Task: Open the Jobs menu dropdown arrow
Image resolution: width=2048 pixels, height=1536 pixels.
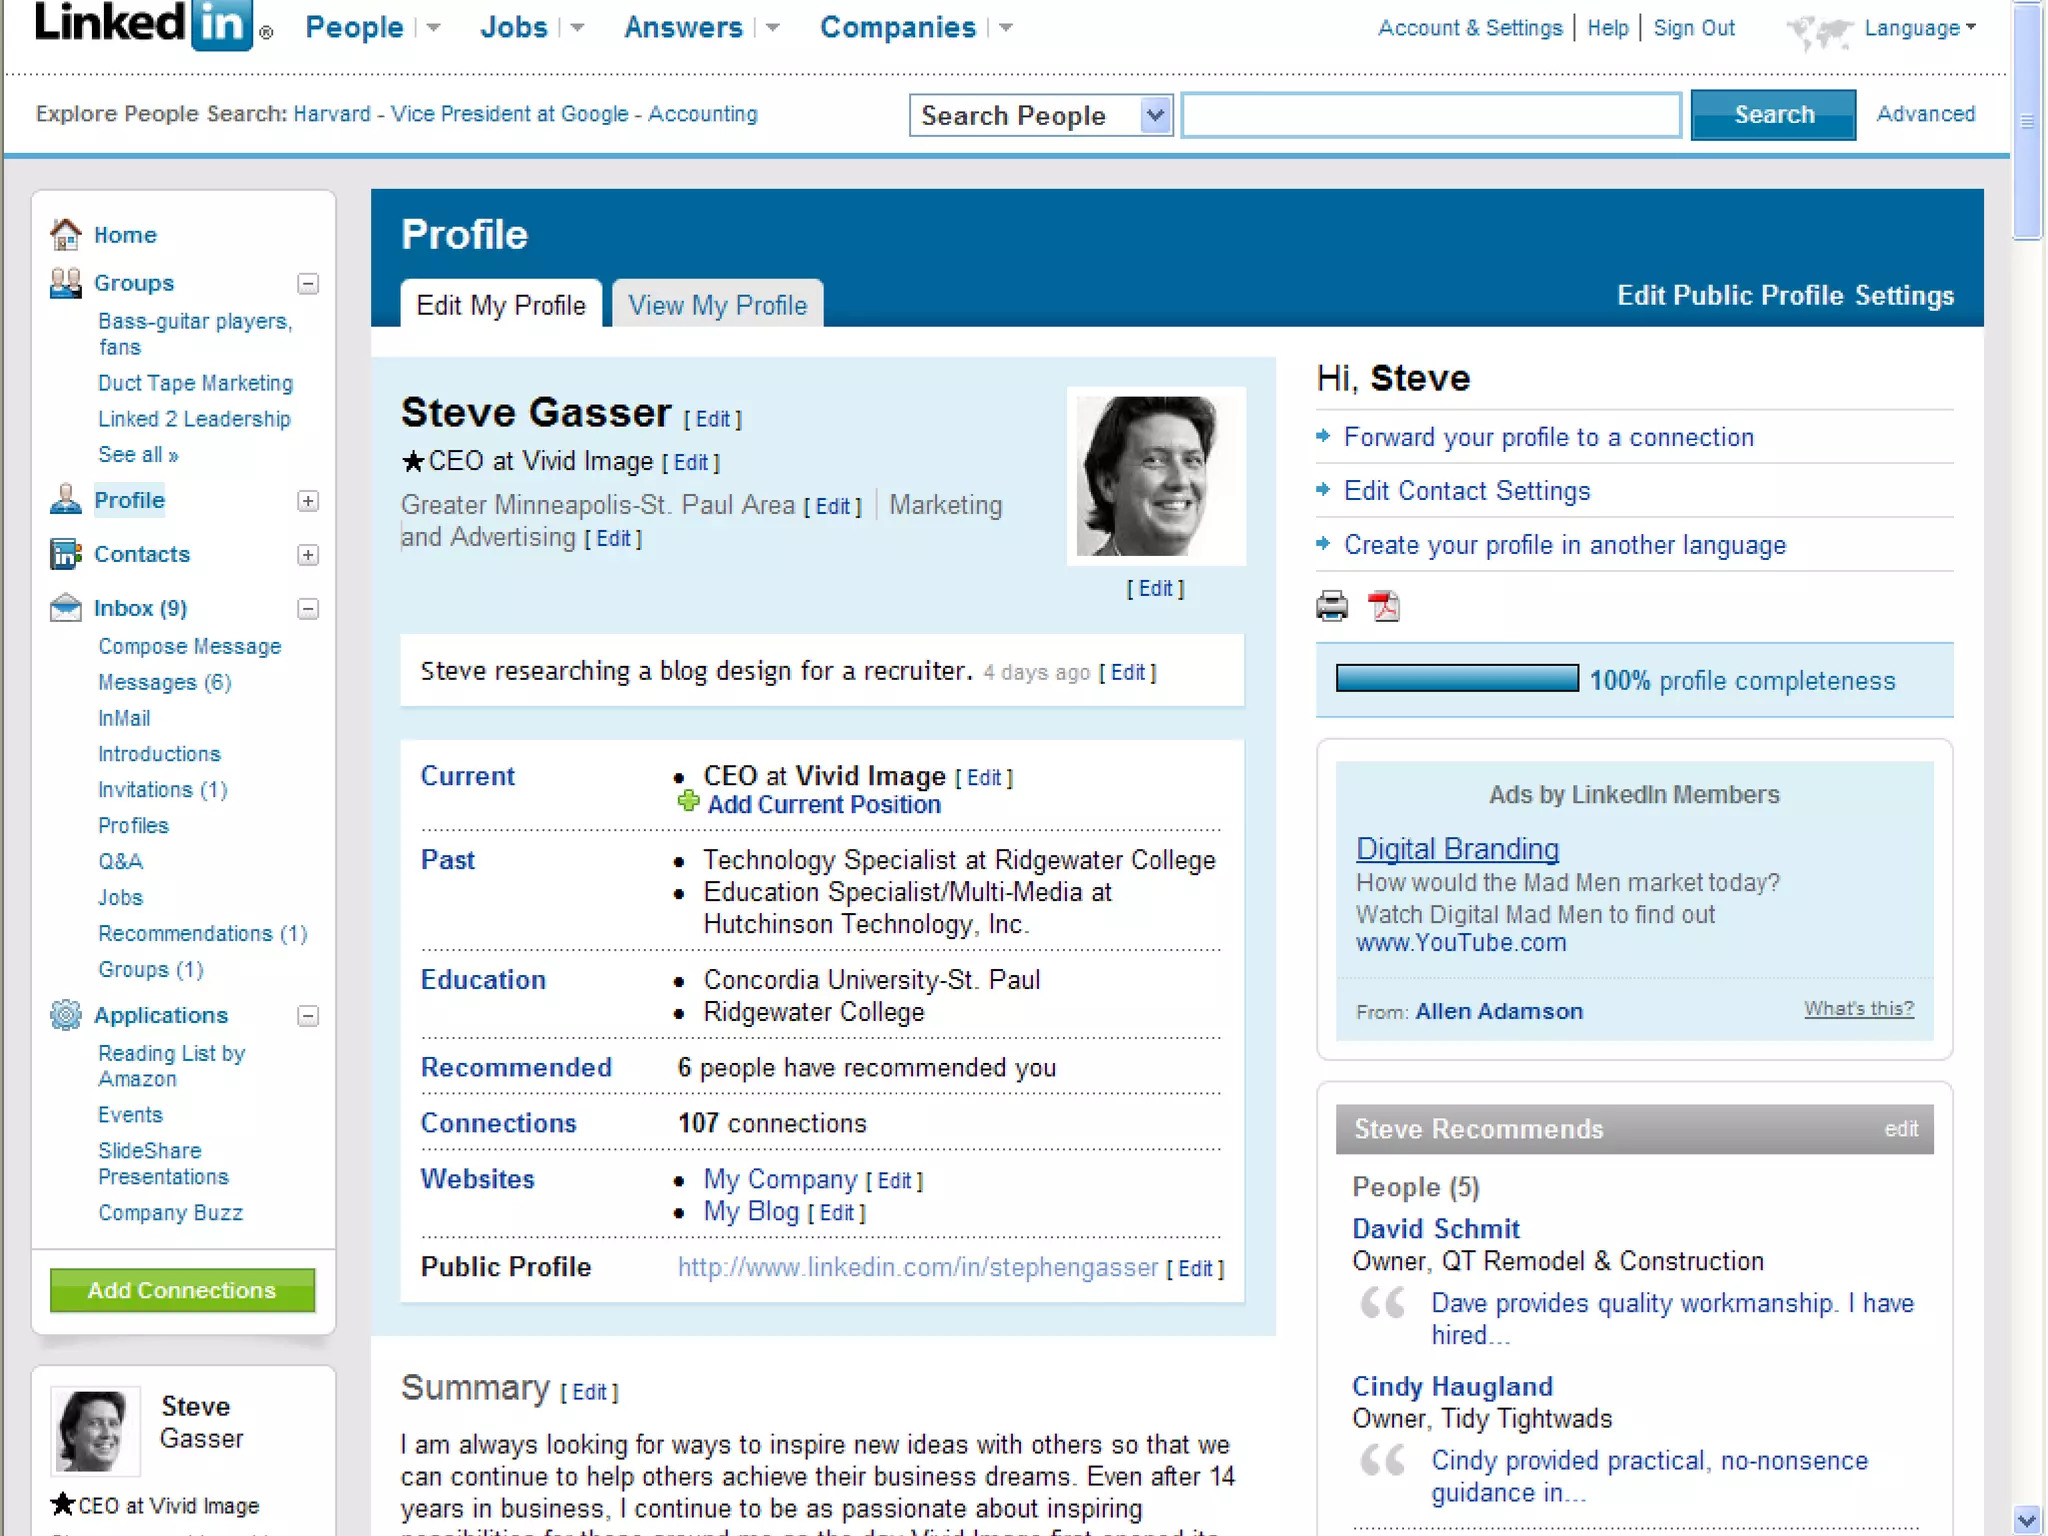Action: 577,28
